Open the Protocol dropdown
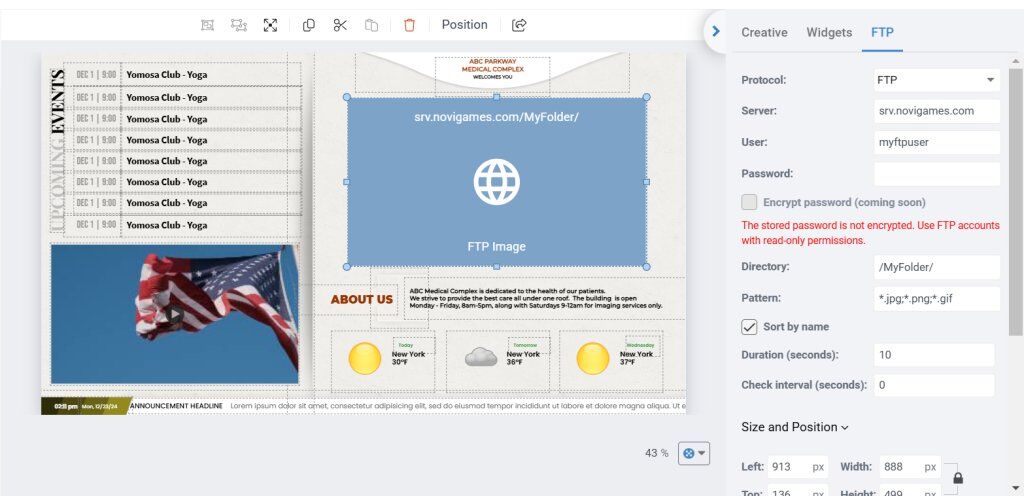Screen dimensions: 1024x496 [x=937, y=80]
